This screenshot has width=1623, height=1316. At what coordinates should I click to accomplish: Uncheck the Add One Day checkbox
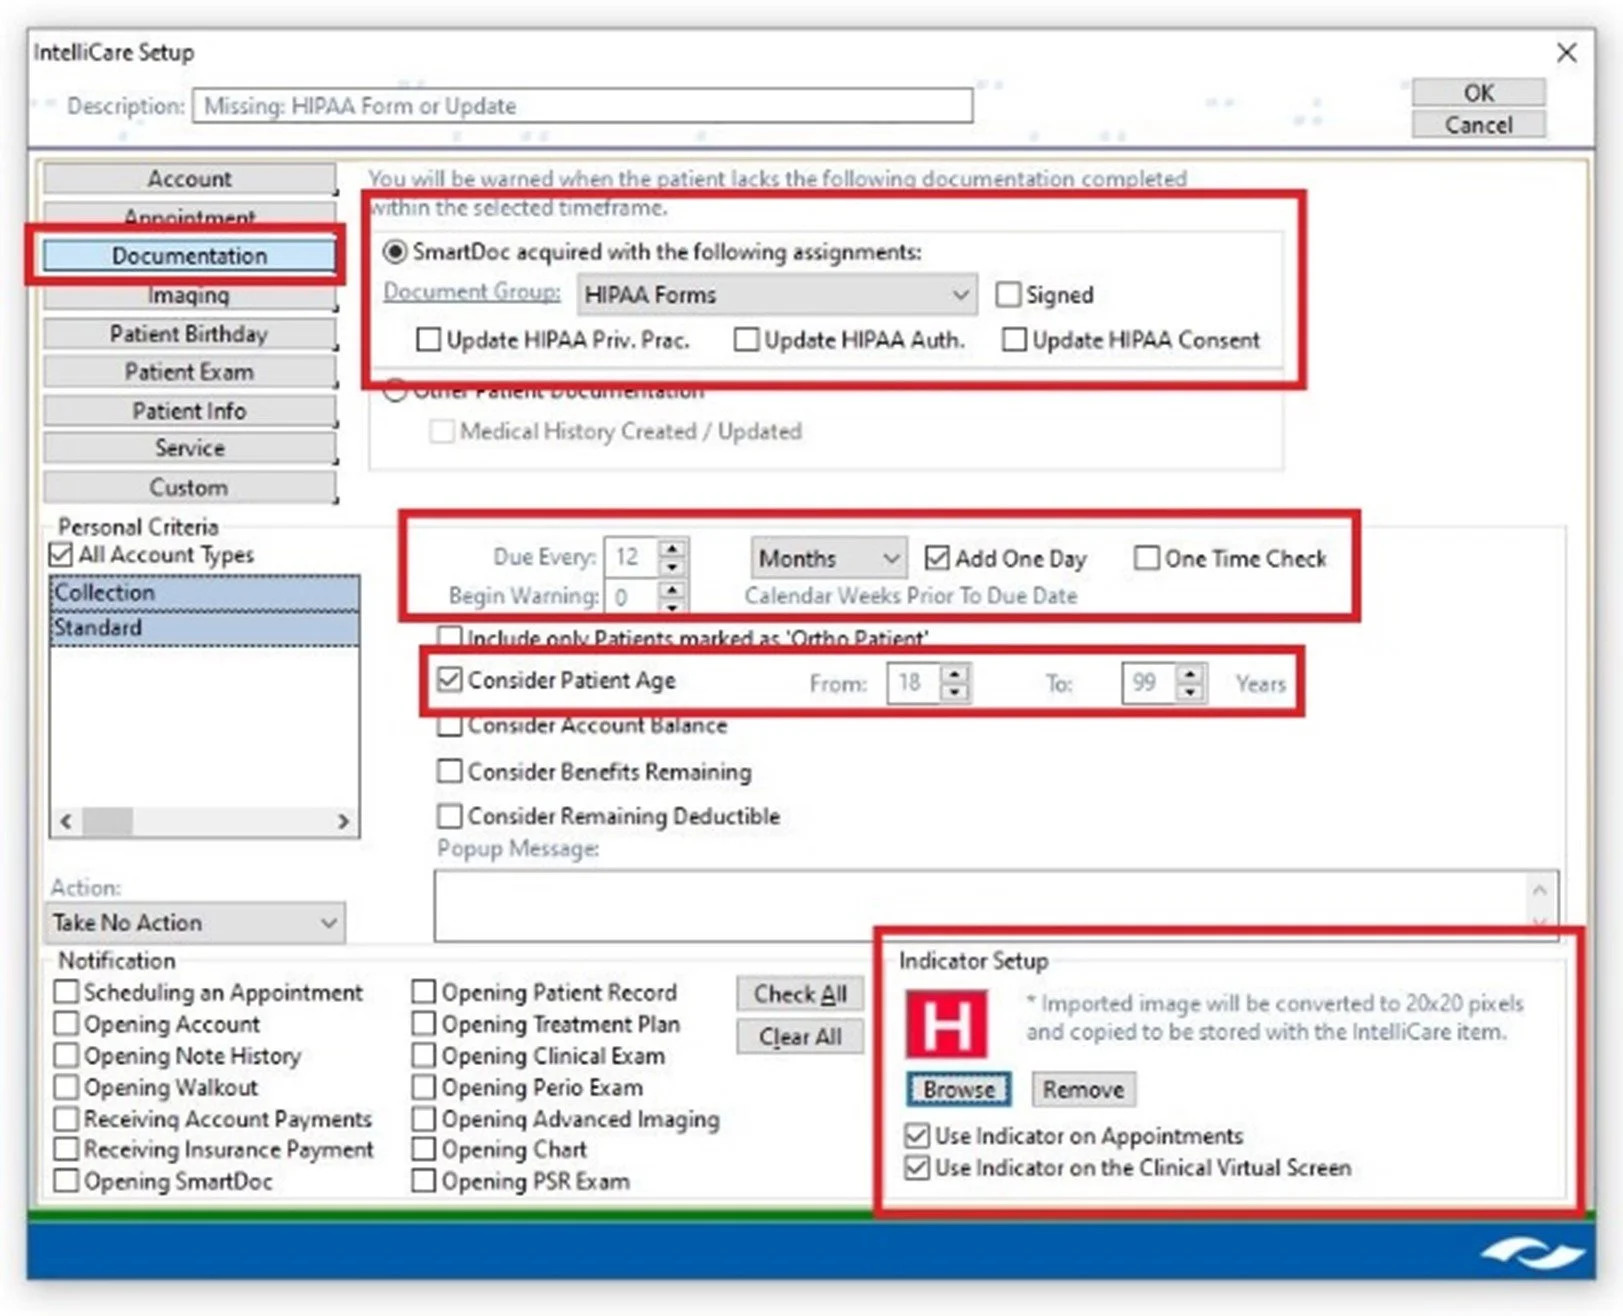click(937, 558)
